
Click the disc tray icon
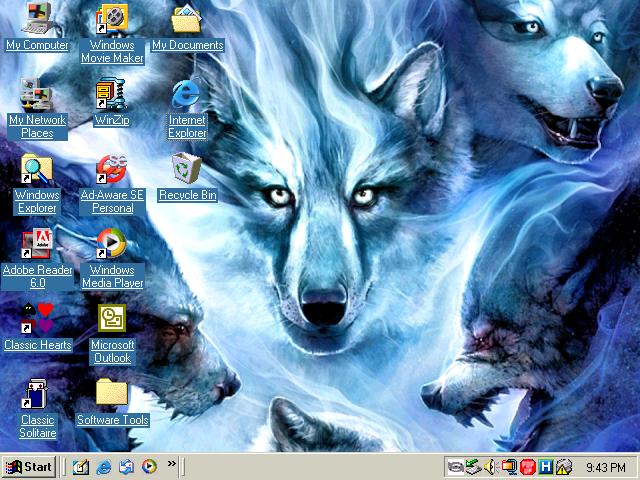[x=456, y=467]
